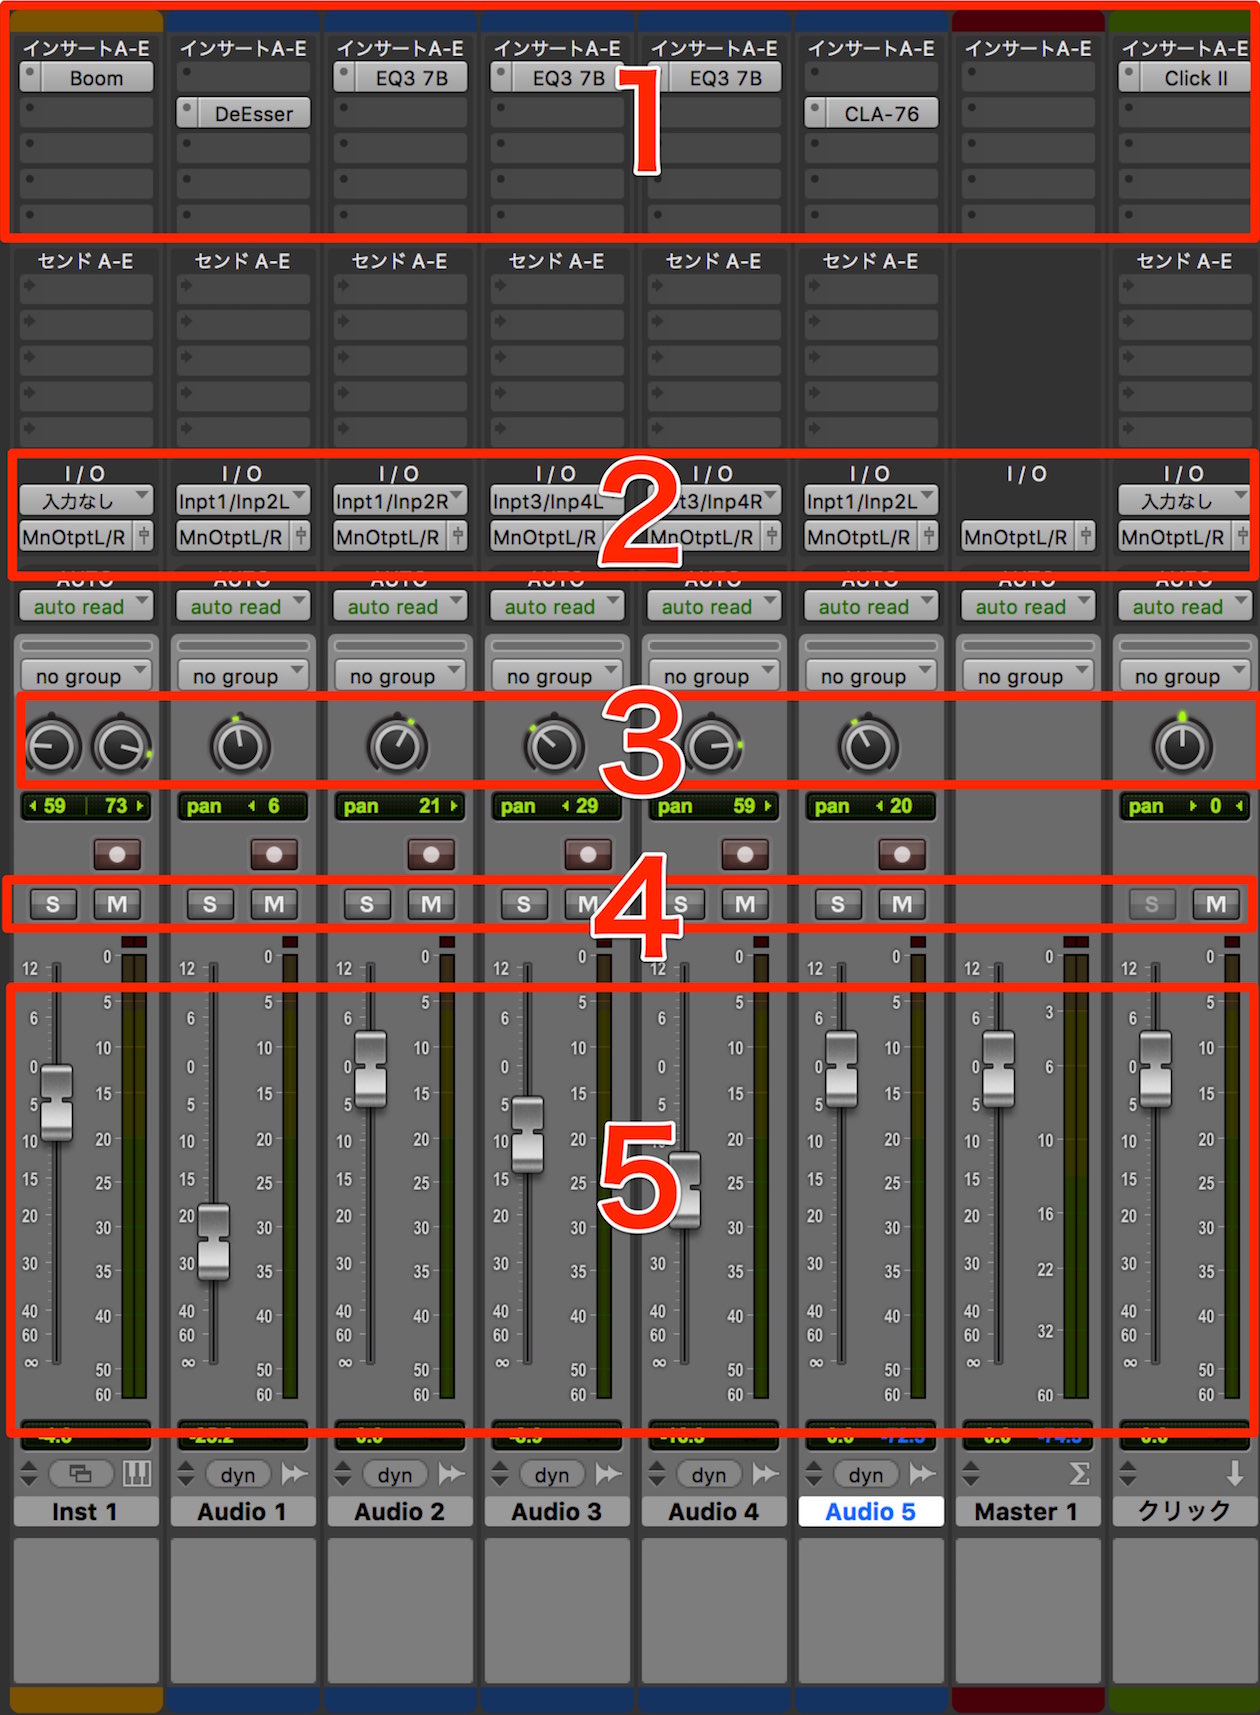1260x1715 pixels.
Task: Click the up/down arrows icon above Inst 1
Action: click(29, 1473)
